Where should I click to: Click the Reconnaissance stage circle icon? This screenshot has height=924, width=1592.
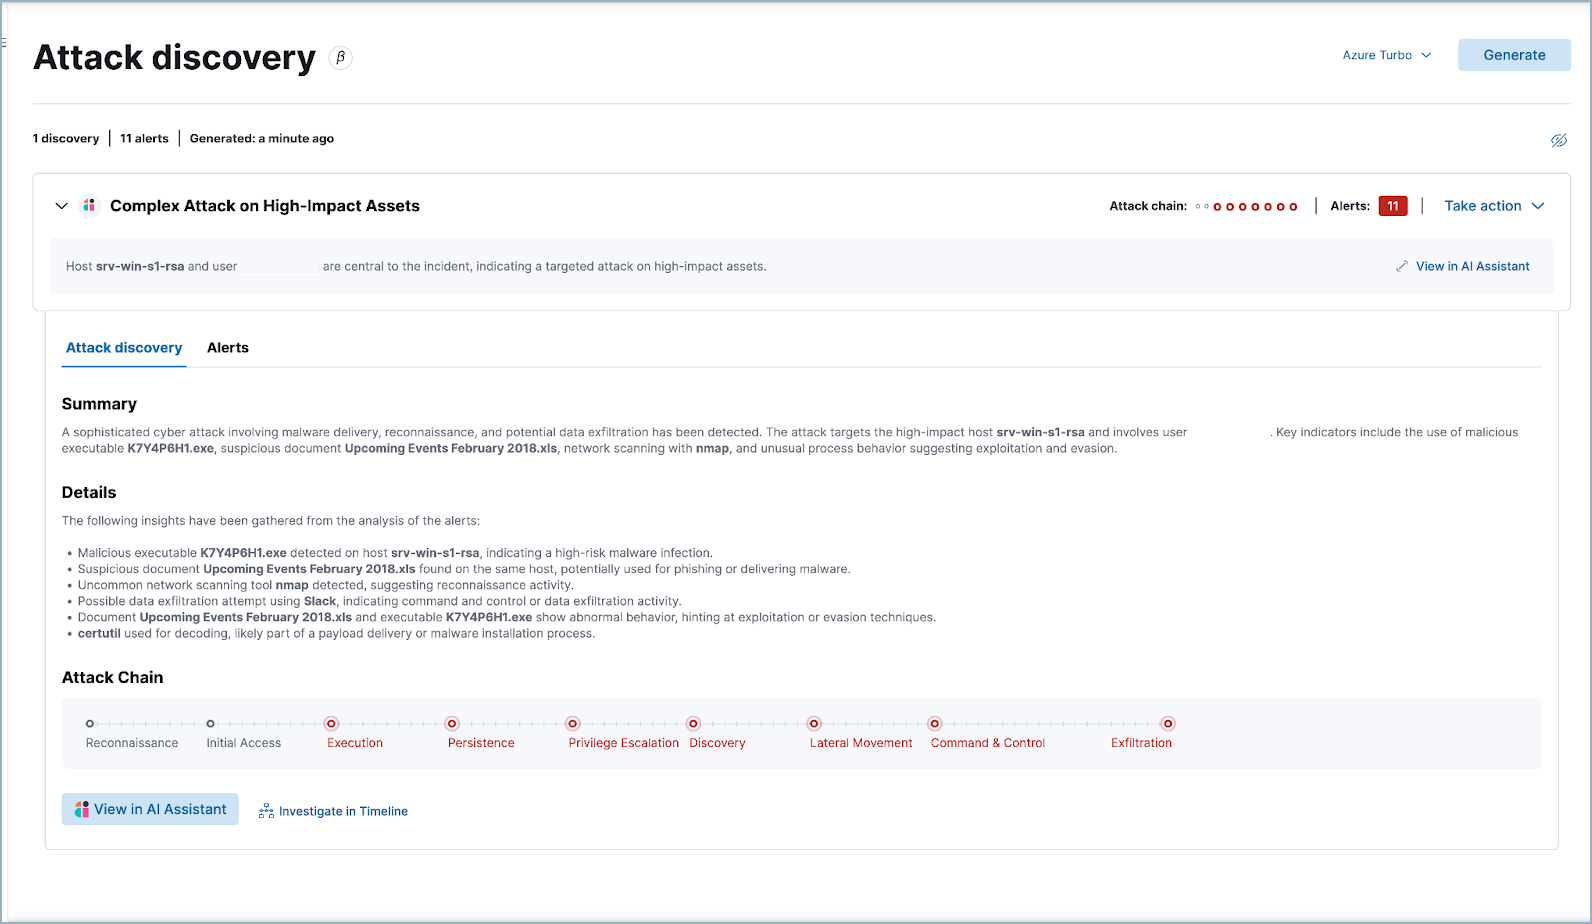click(90, 724)
